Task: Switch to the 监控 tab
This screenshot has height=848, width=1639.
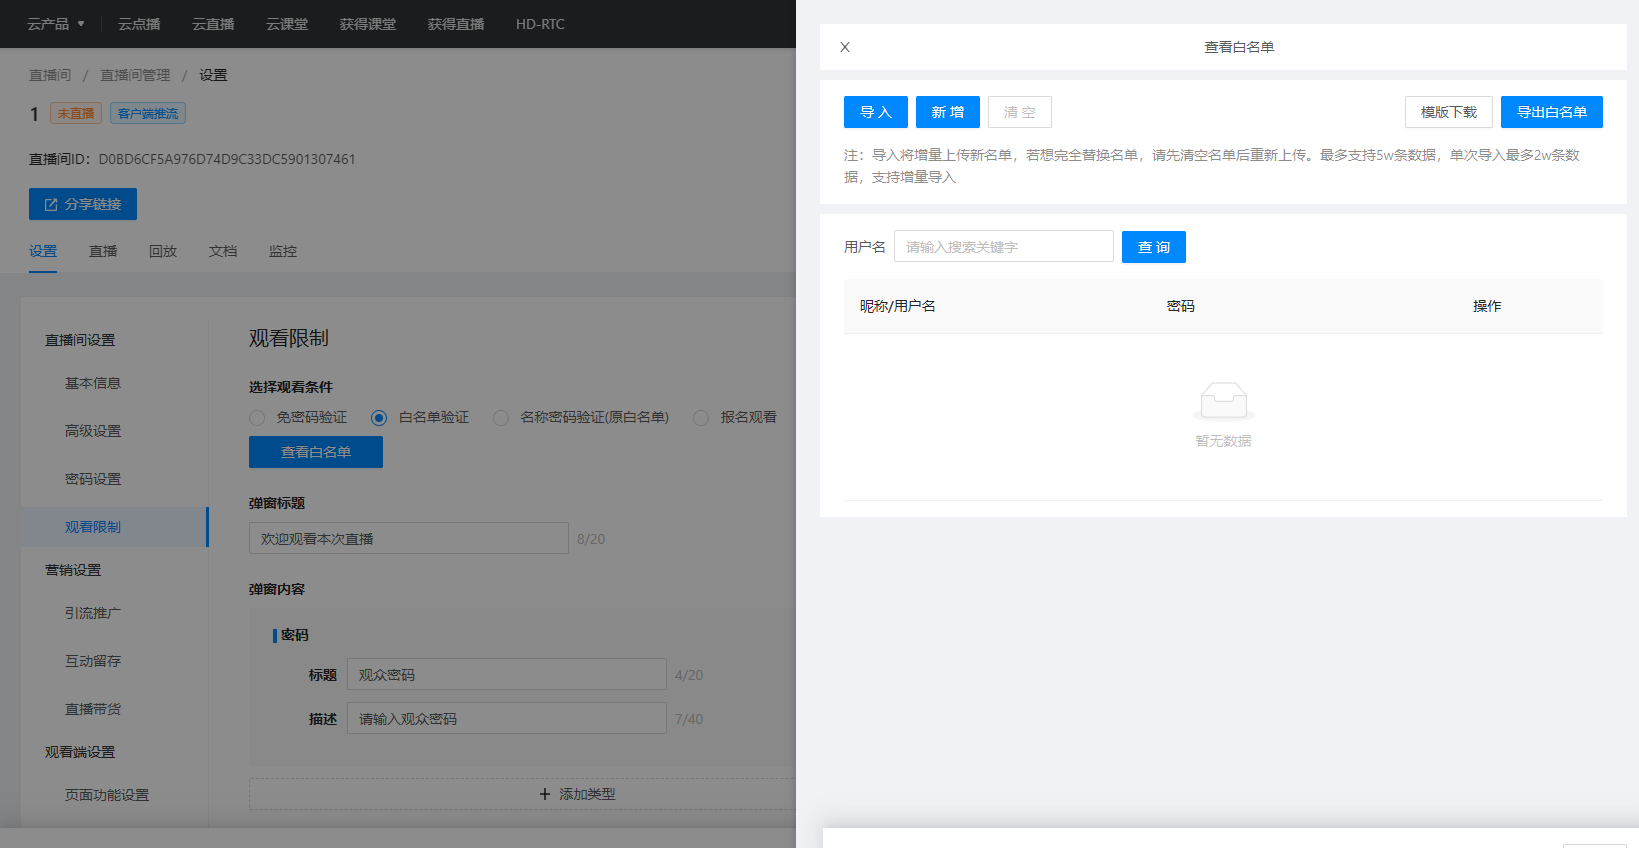Action: (283, 251)
